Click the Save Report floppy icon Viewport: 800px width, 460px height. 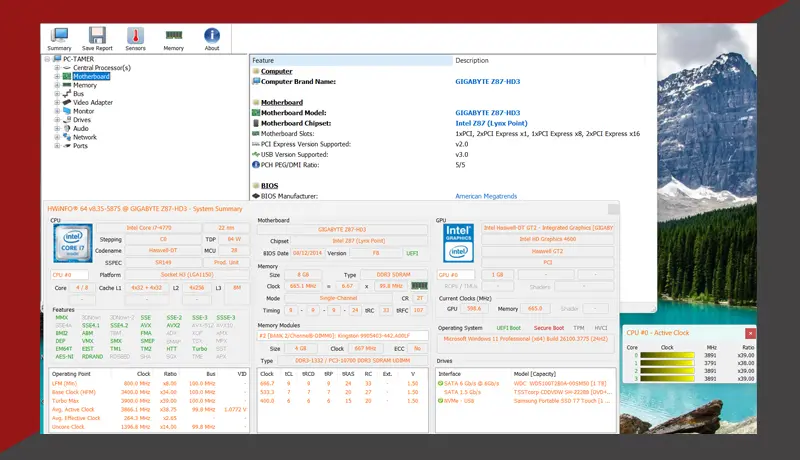click(x=97, y=35)
